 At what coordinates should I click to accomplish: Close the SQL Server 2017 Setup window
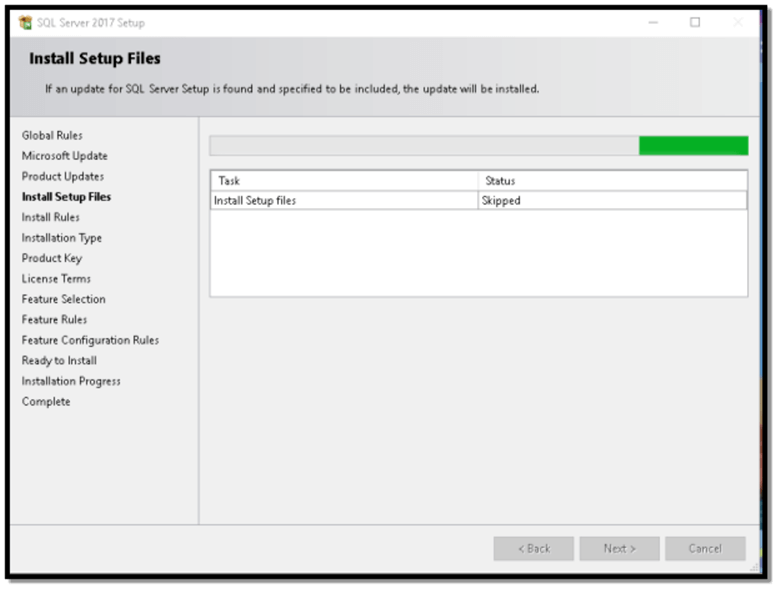point(738,22)
